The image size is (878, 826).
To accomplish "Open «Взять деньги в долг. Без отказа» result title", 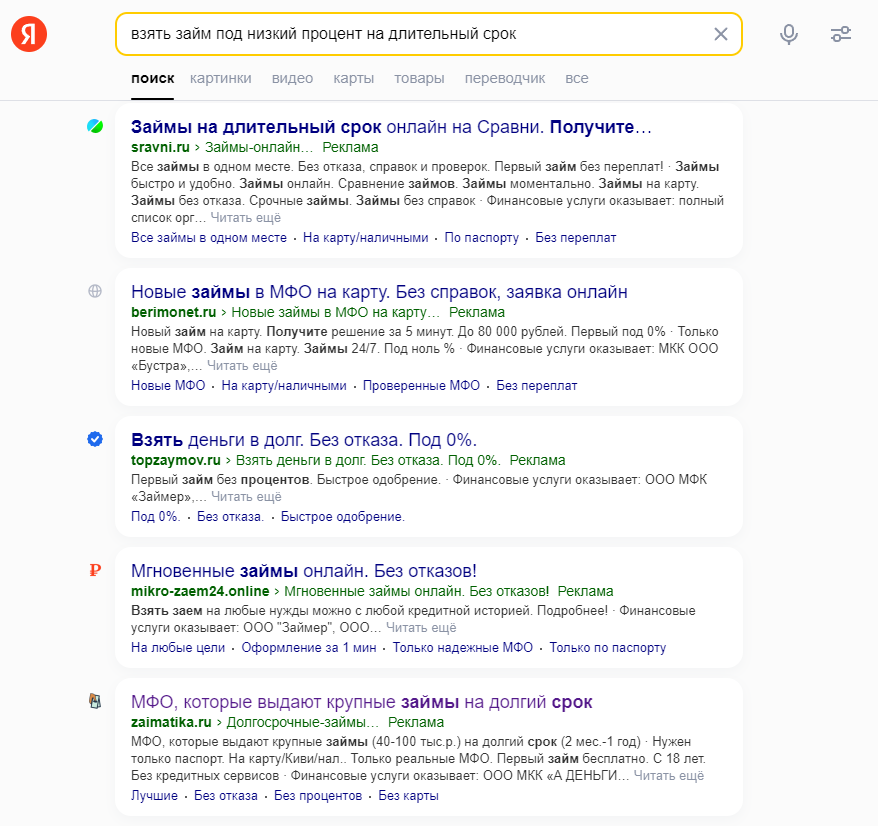I will click(303, 440).
